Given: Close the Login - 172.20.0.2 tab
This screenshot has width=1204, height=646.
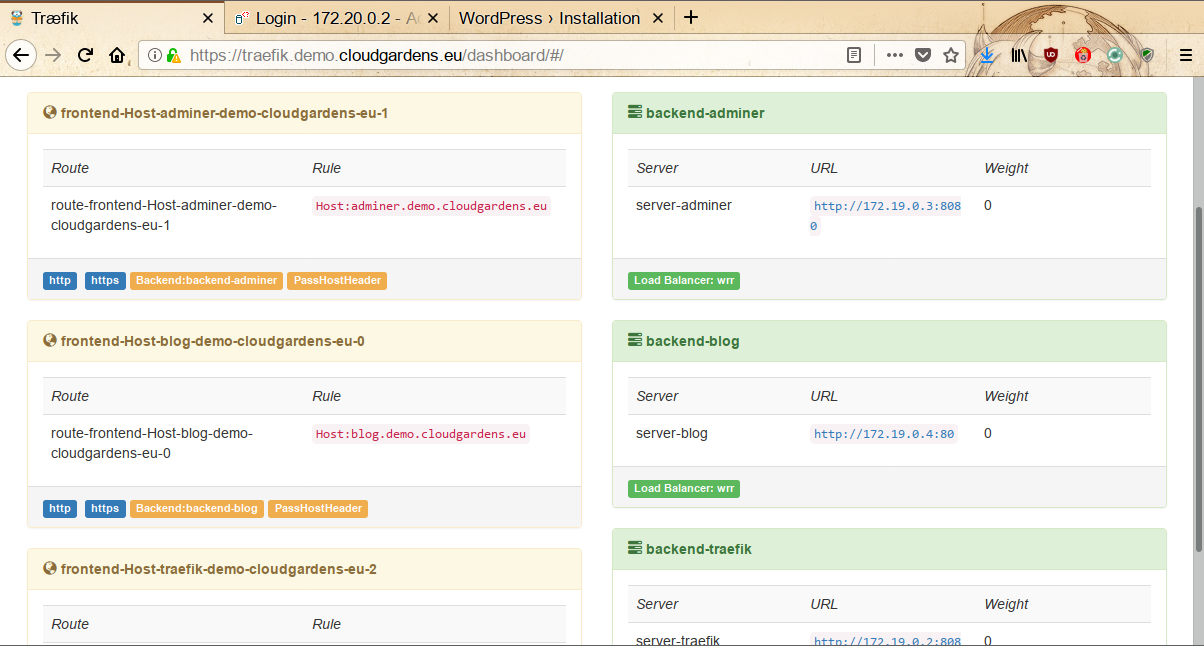Looking at the screenshot, I should click(432, 18).
